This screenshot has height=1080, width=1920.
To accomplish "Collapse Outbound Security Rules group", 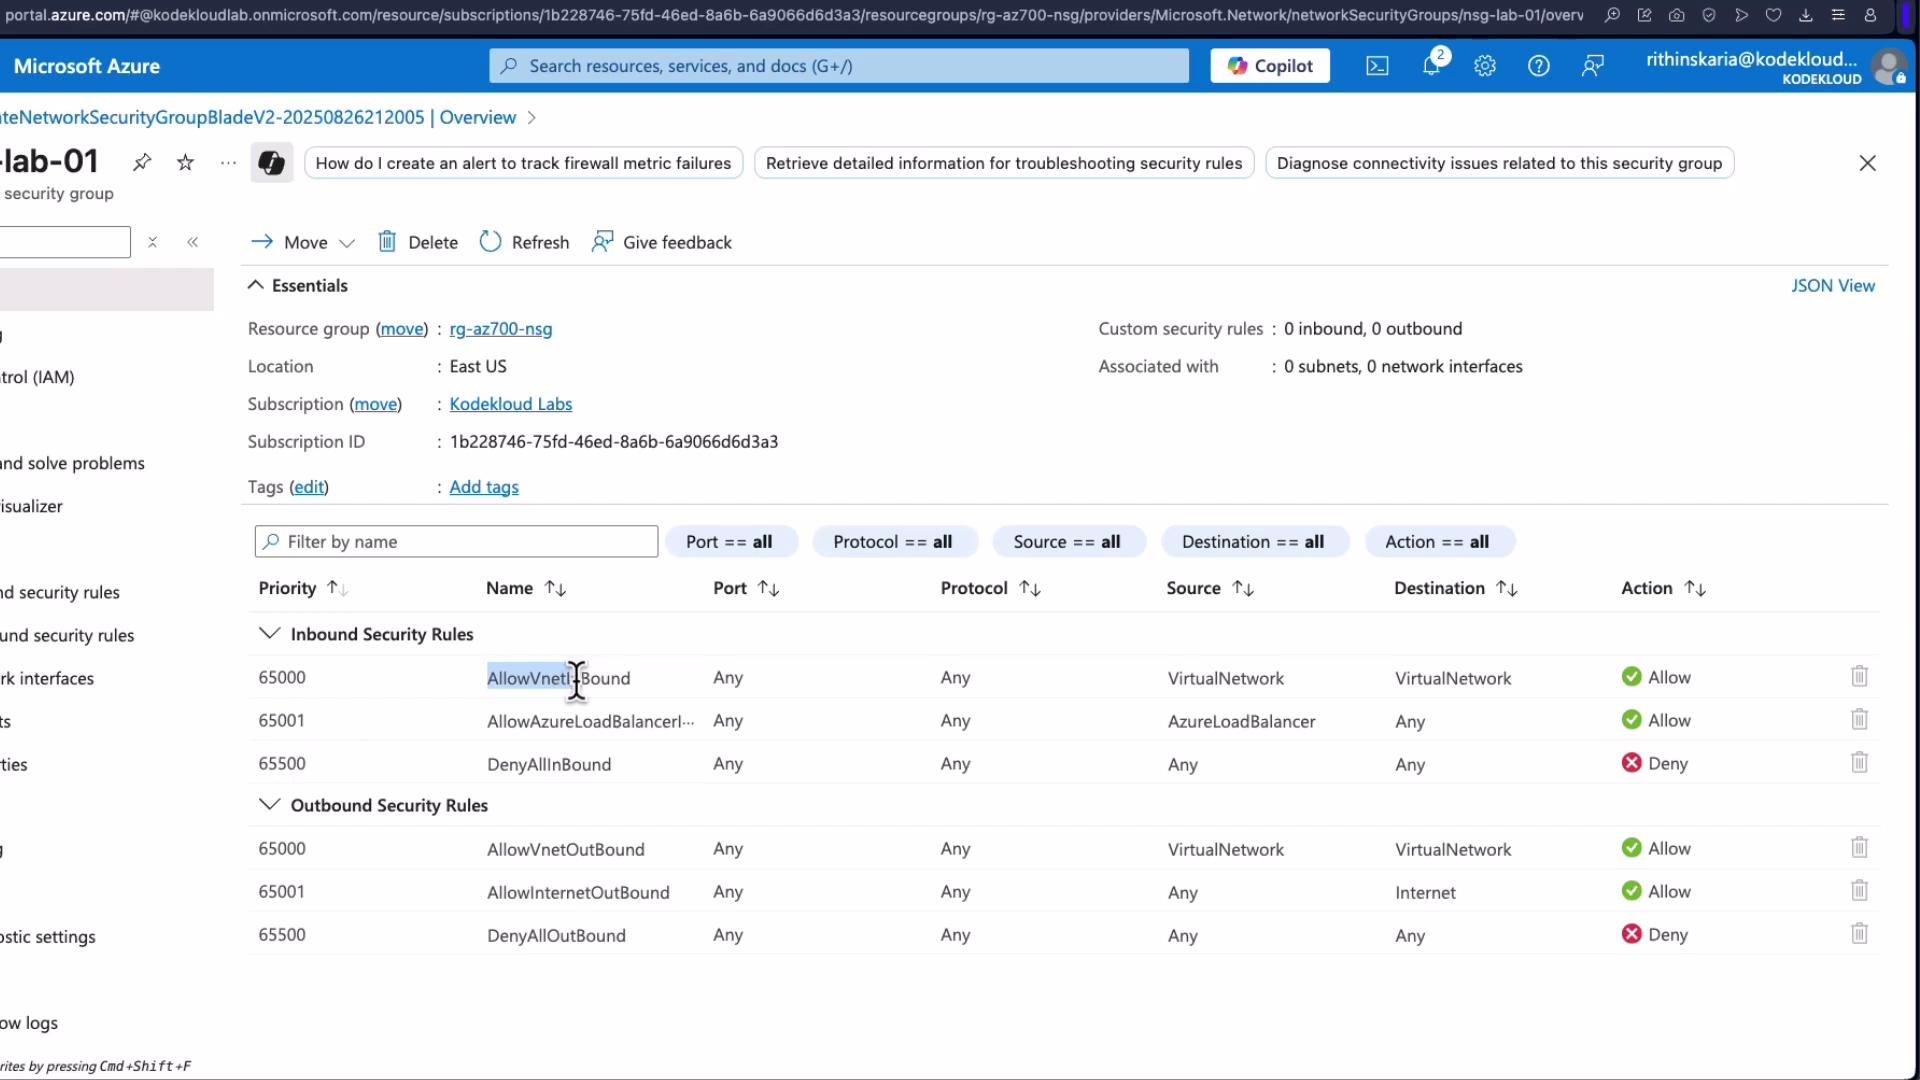I will click(x=269, y=804).
